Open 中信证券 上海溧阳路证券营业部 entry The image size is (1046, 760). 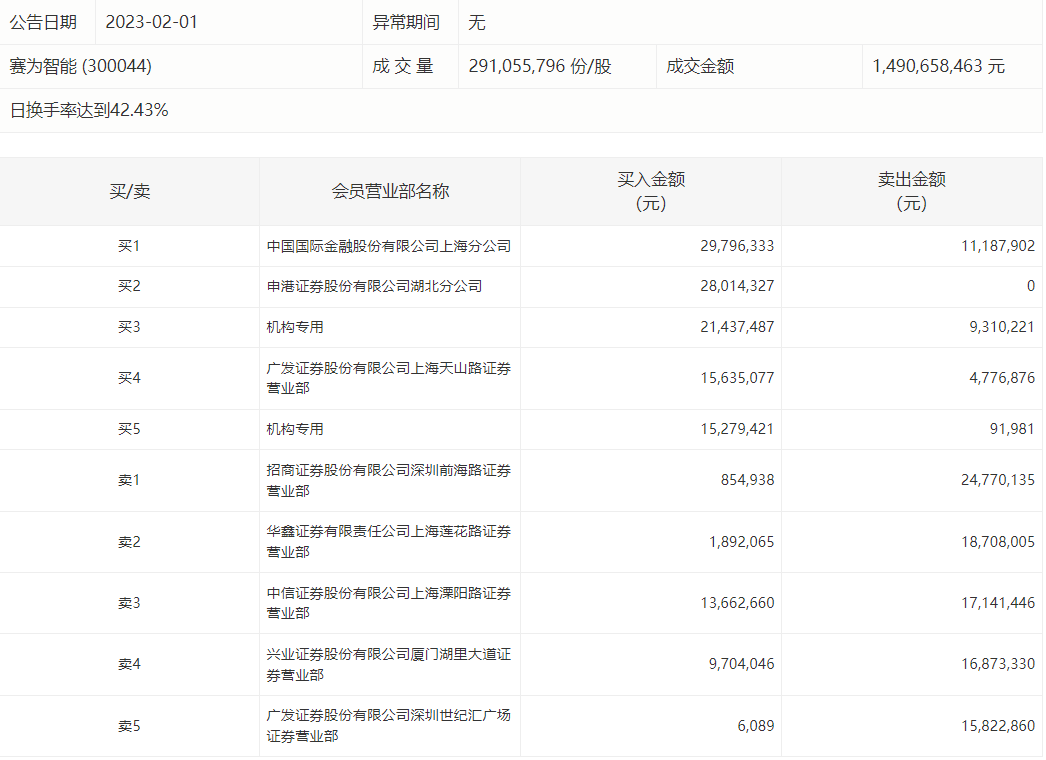[x=389, y=603]
